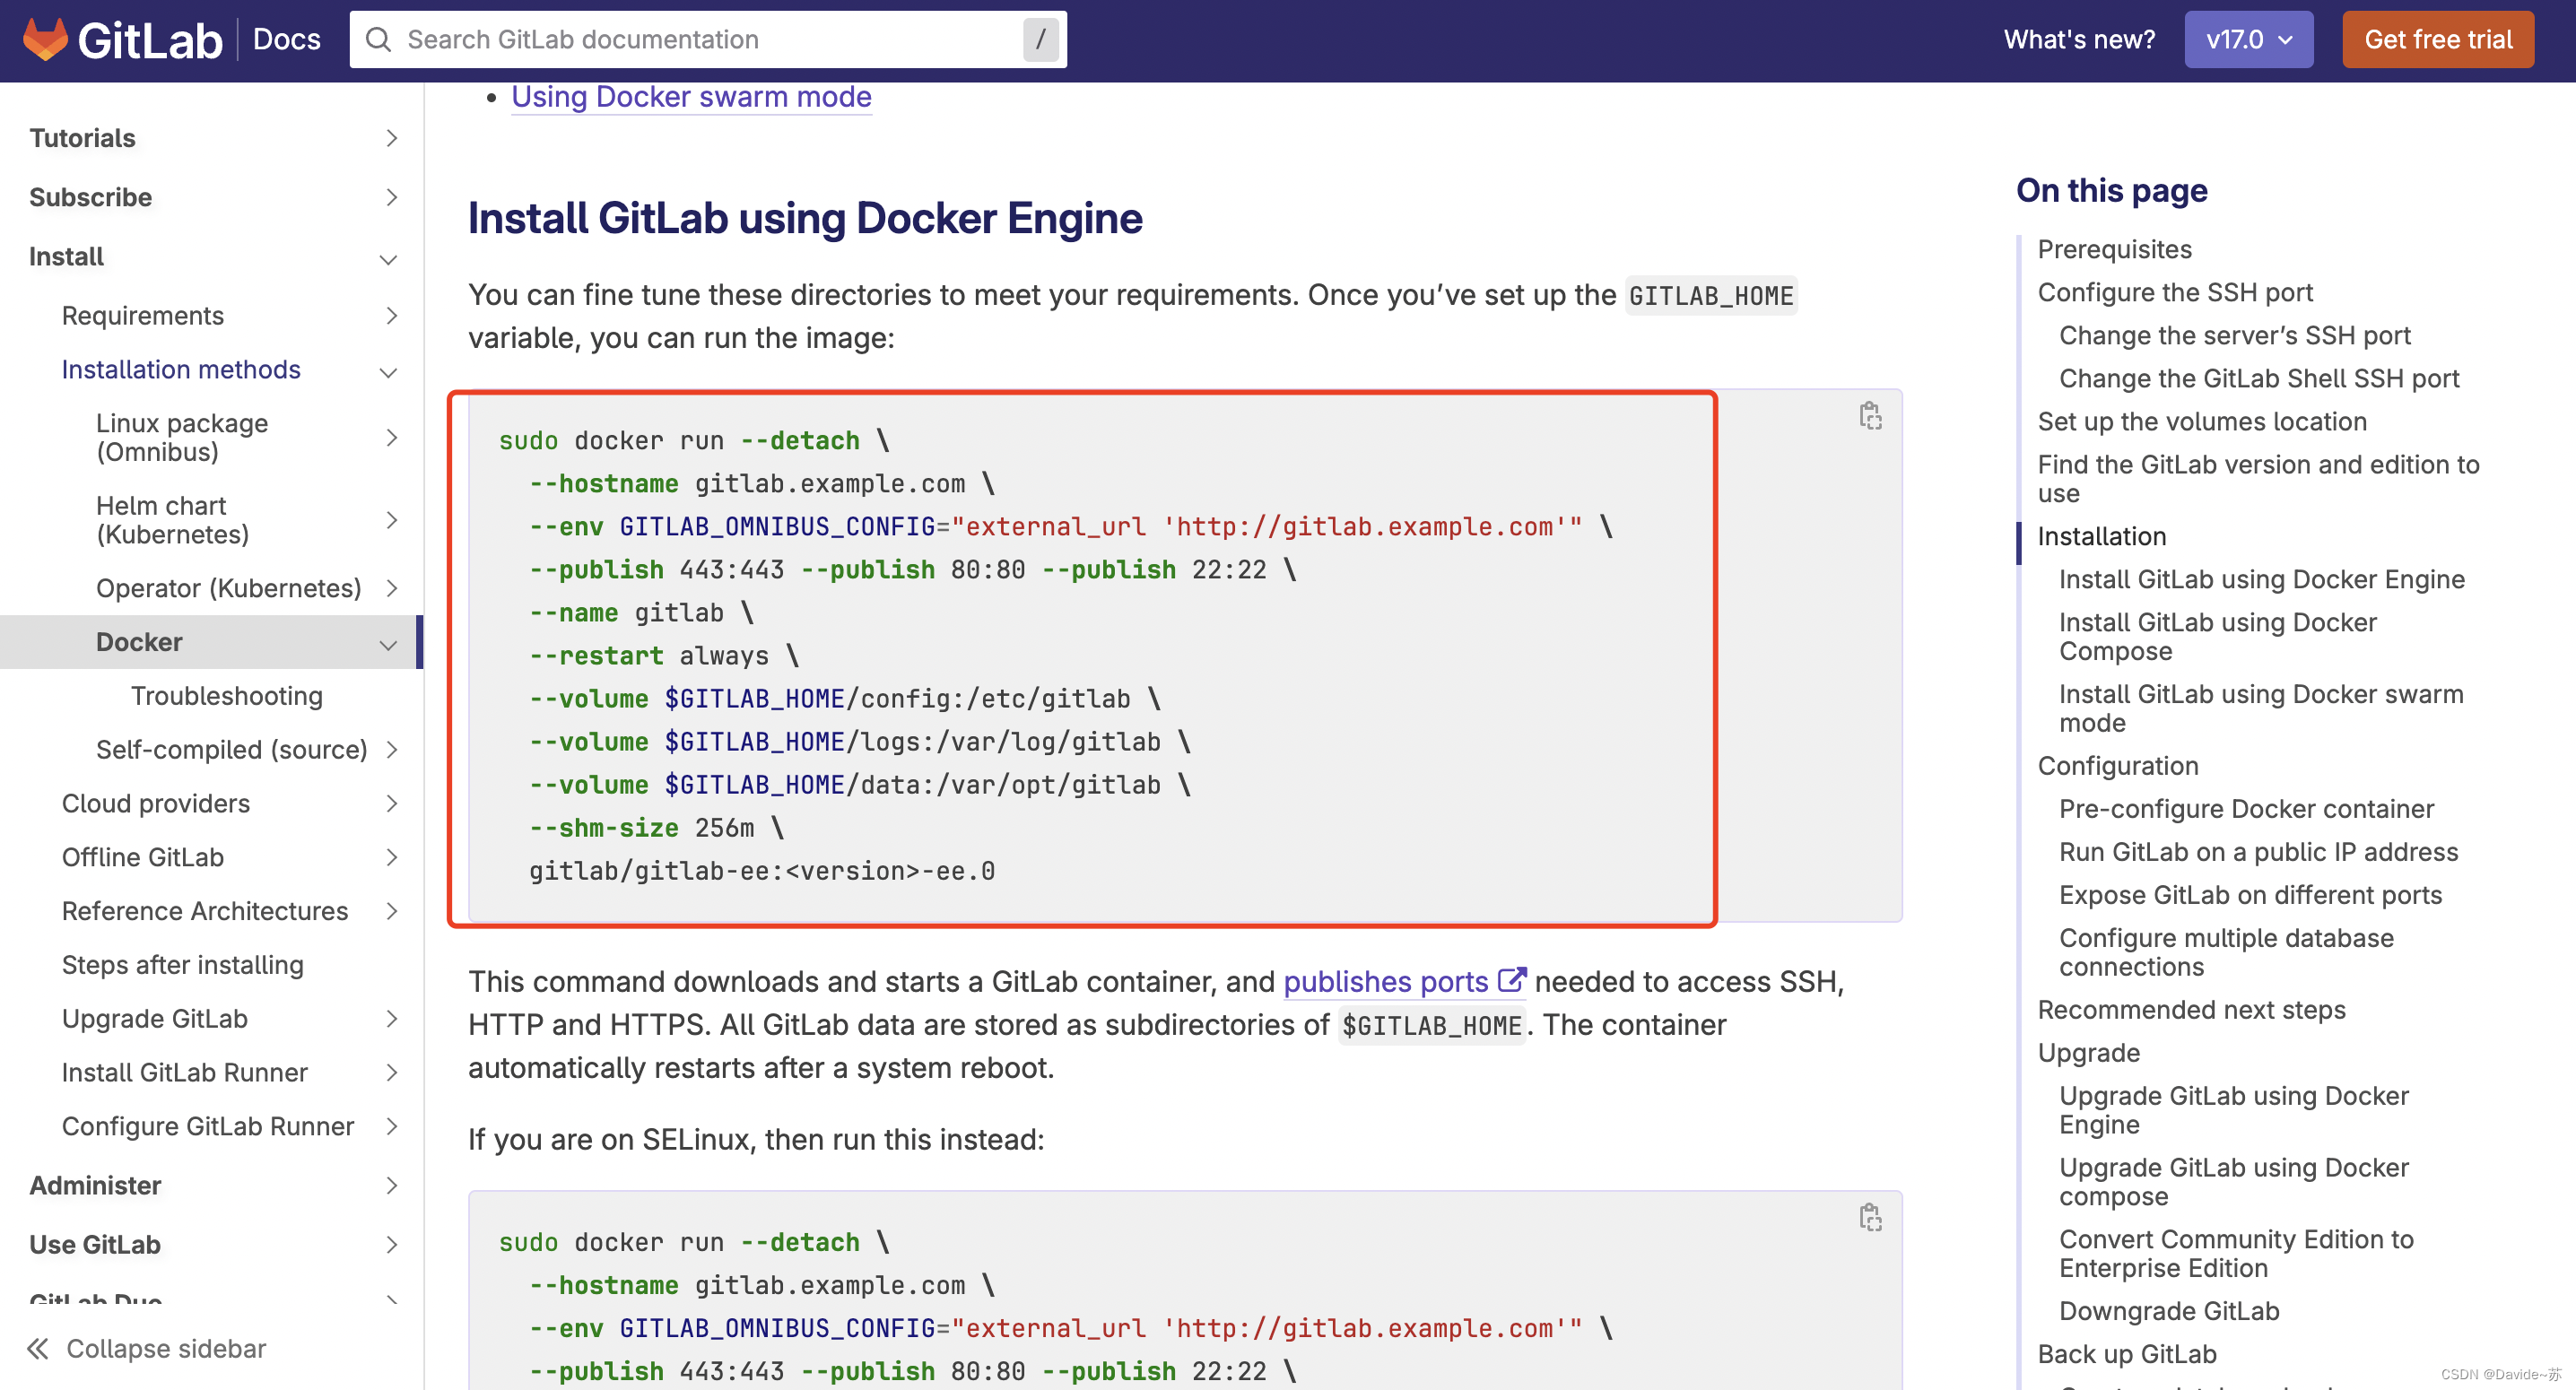Click the GitLab fox logo
This screenshot has height=1390, width=2576.
(45, 39)
